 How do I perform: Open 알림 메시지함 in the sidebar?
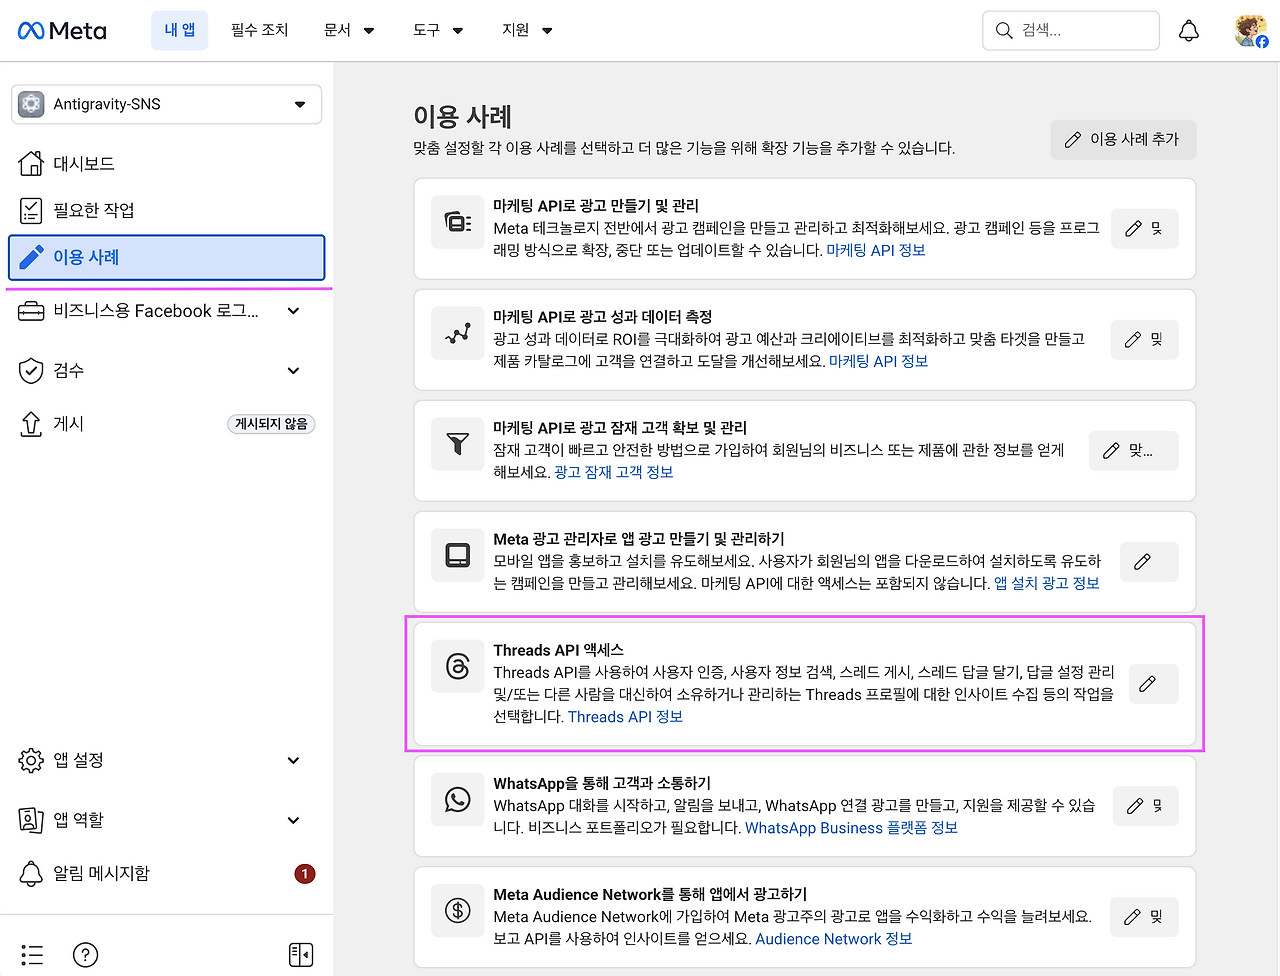coord(166,873)
